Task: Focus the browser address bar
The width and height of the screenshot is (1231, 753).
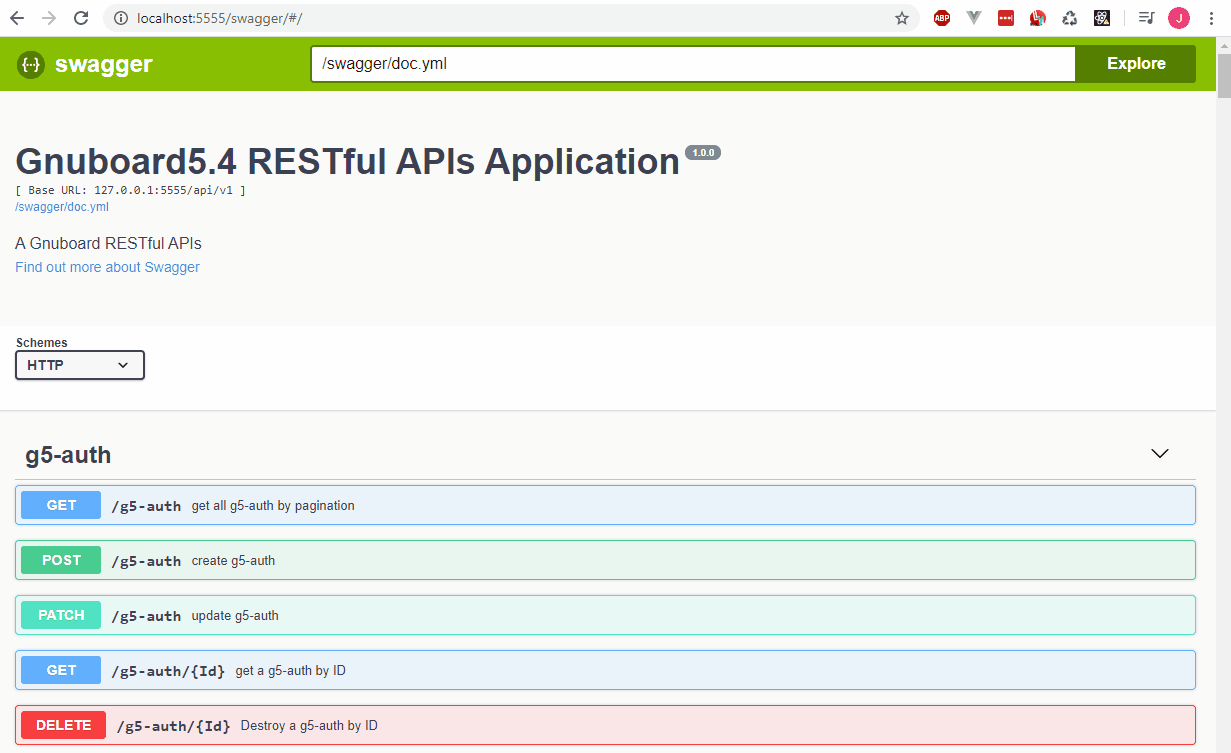Action: [x=510, y=18]
